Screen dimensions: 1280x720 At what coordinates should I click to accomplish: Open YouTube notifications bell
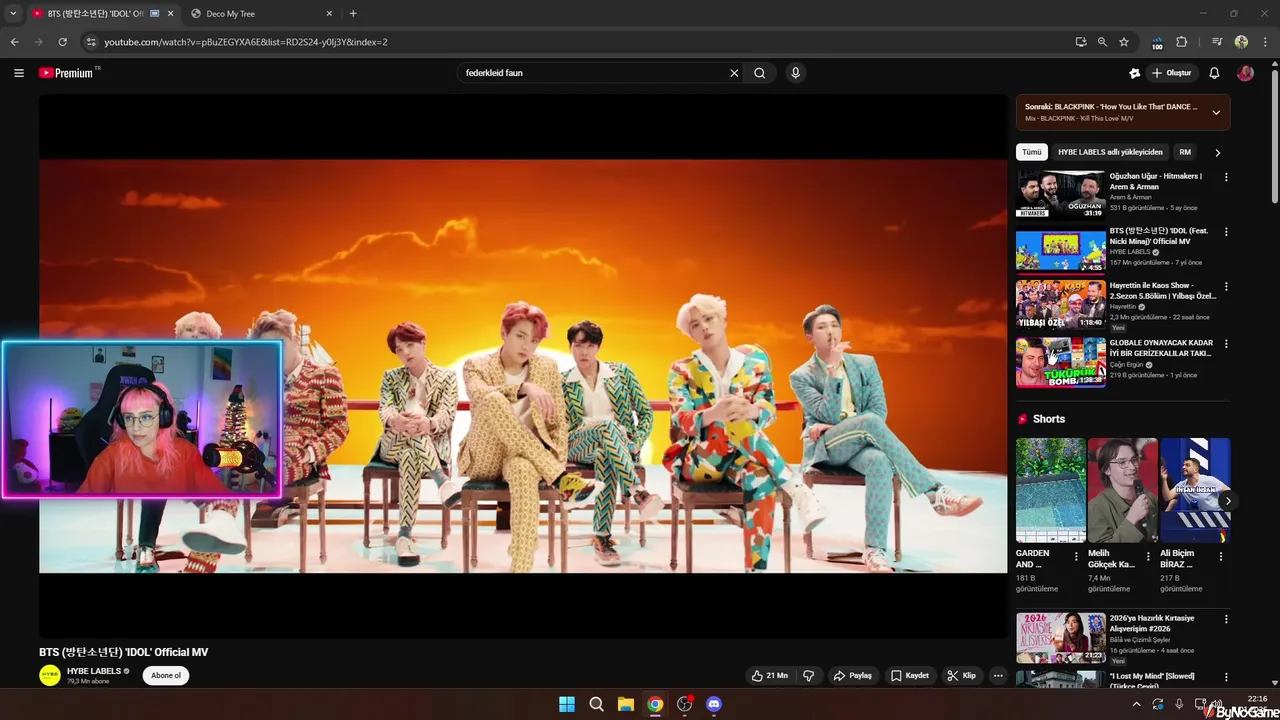pyautogui.click(x=1214, y=73)
